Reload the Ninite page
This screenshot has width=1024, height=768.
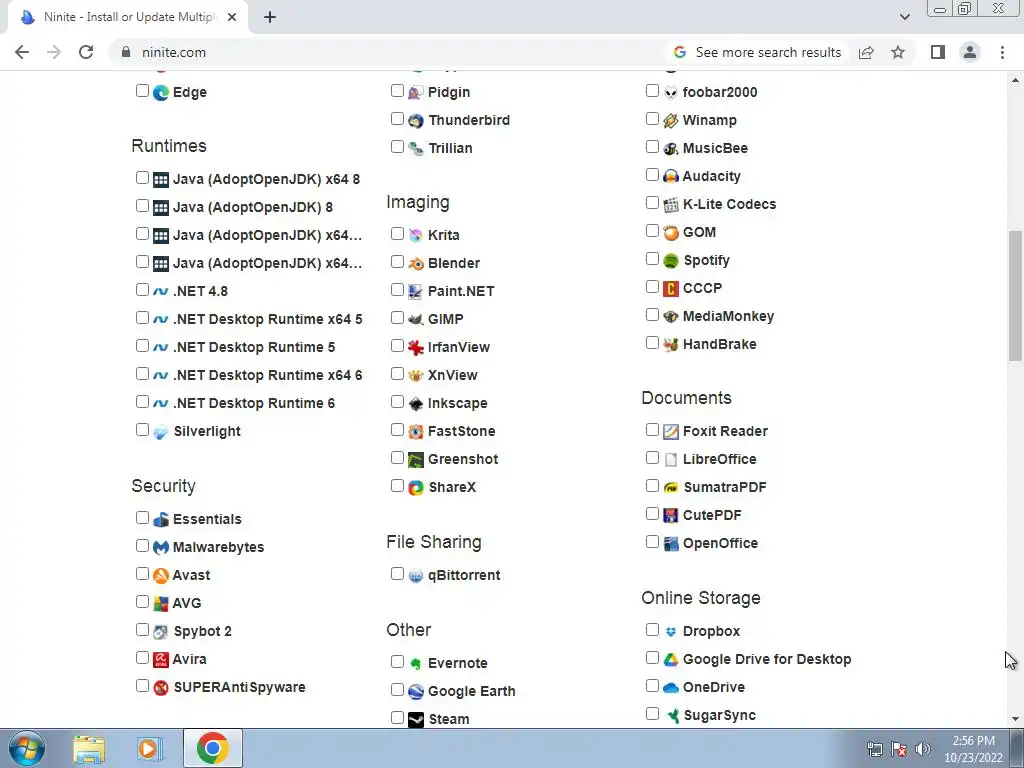tap(86, 52)
